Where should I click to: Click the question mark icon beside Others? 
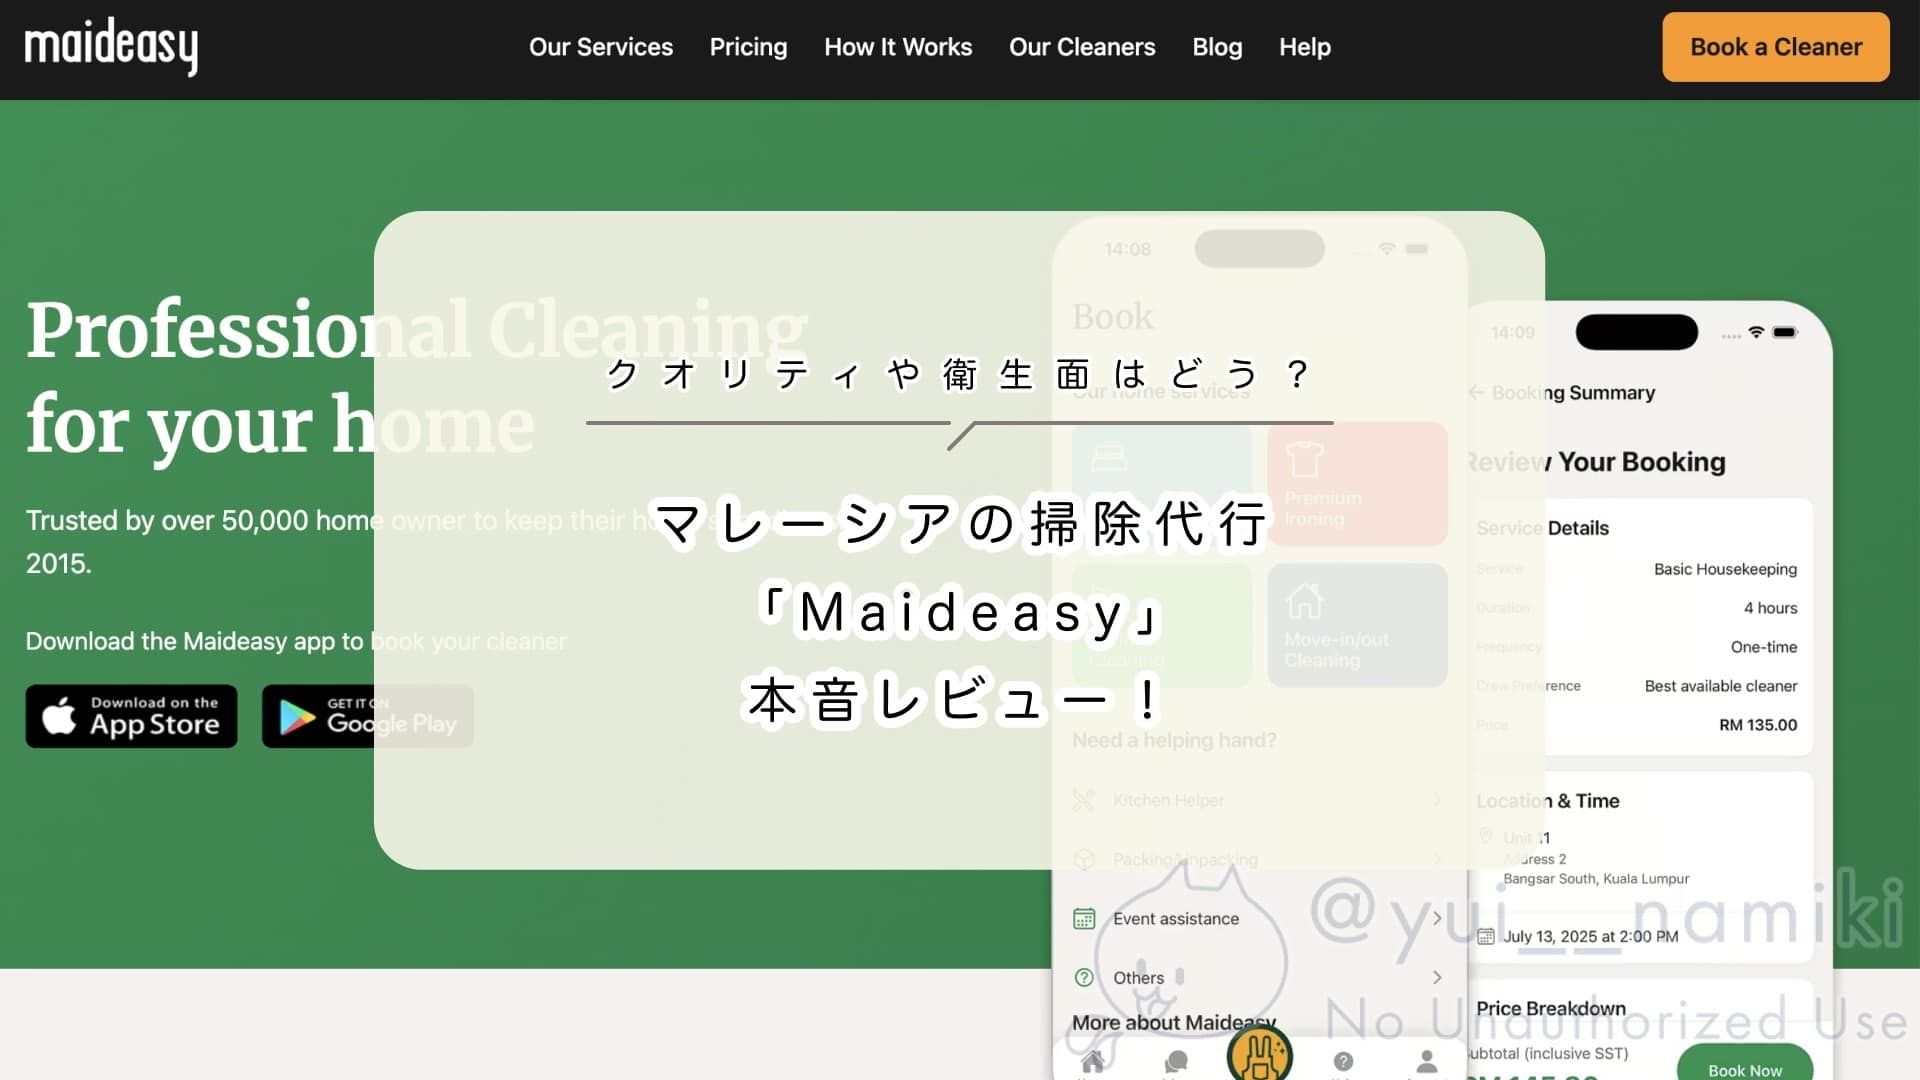pos(1084,977)
